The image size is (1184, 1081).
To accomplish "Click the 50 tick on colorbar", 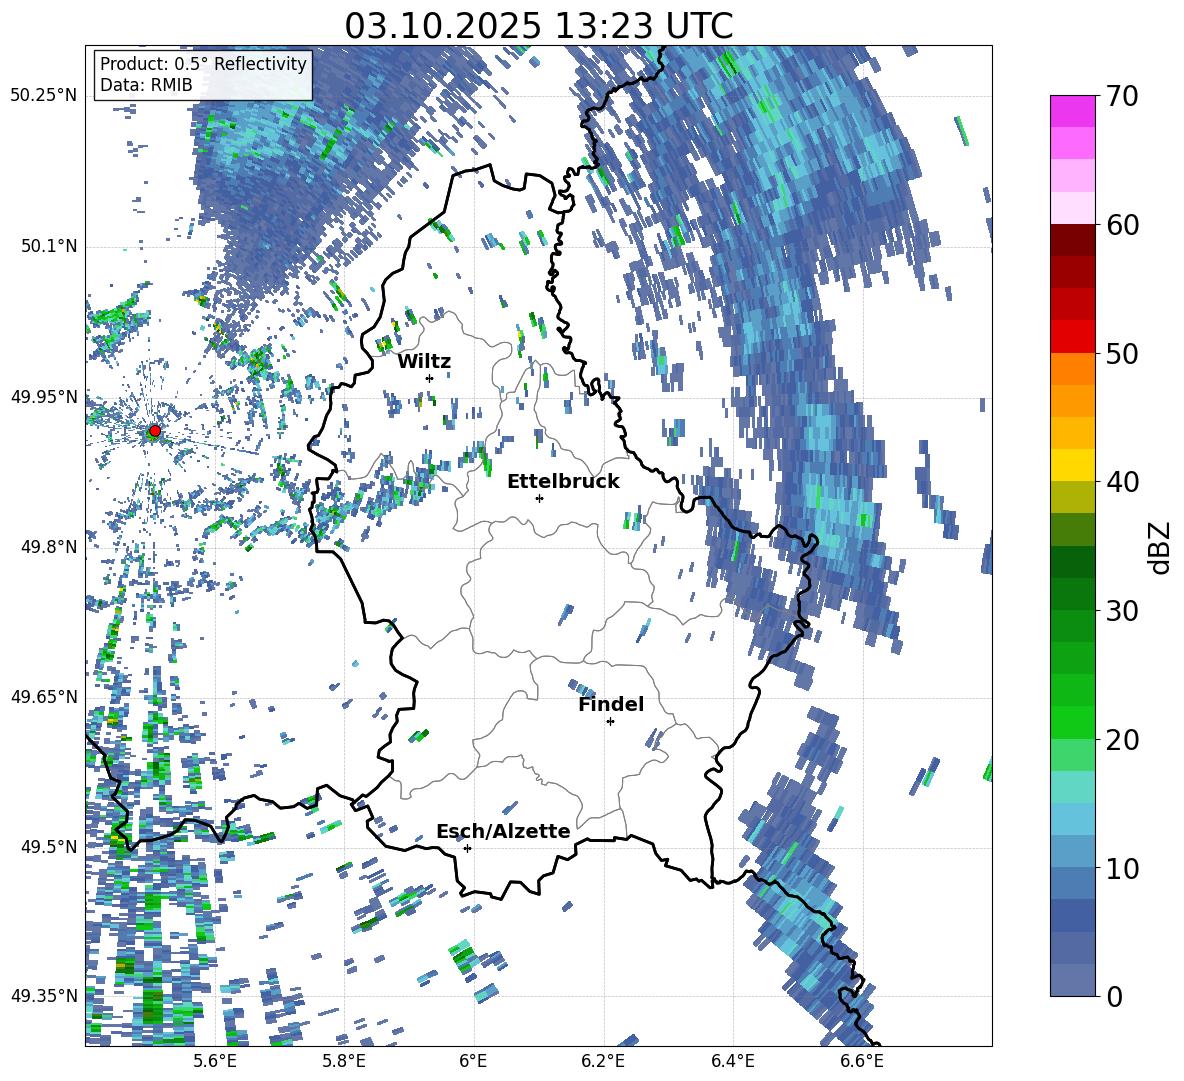I will (1122, 353).
